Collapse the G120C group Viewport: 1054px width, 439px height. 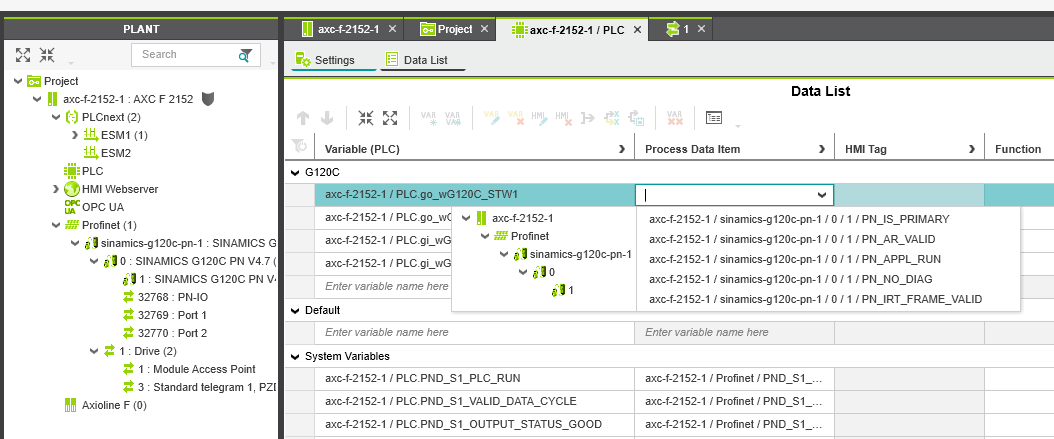coord(295,173)
